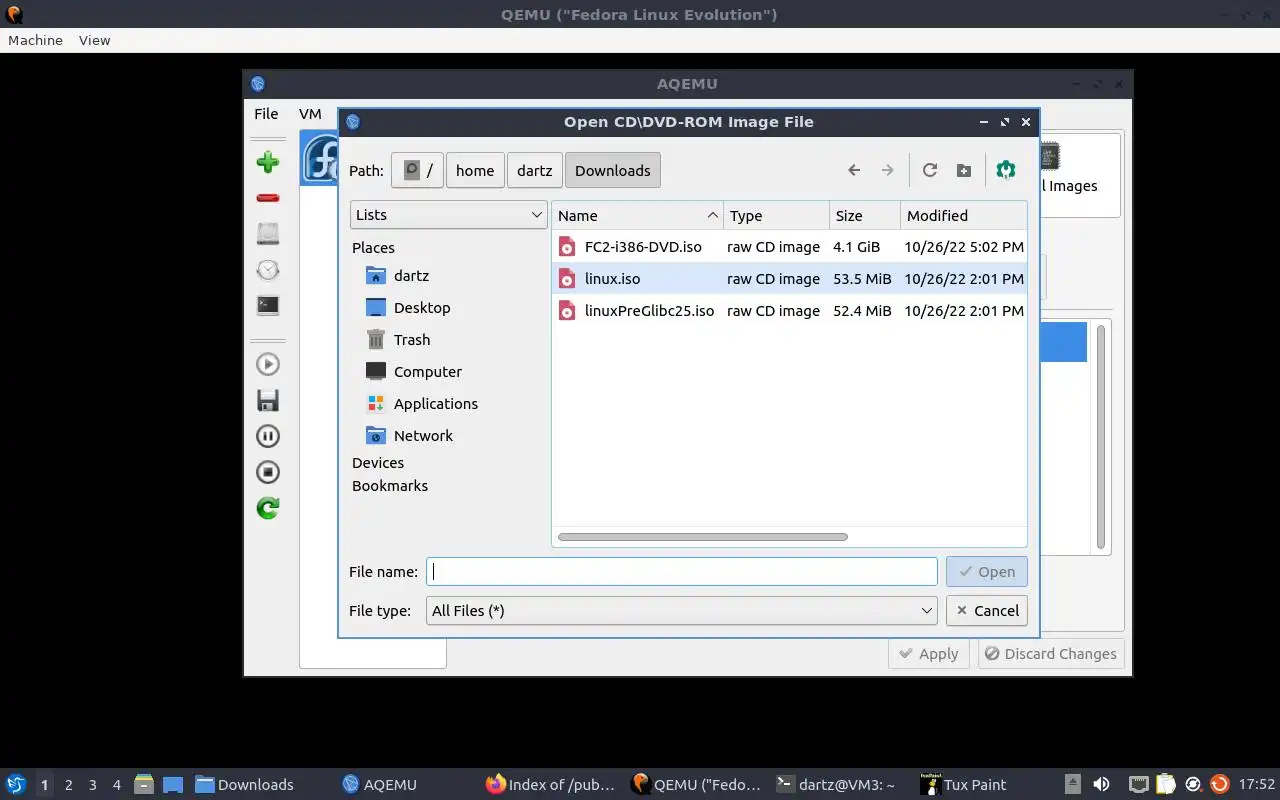
Task: Click the Apply button in AQEMU window
Action: click(x=929, y=654)
